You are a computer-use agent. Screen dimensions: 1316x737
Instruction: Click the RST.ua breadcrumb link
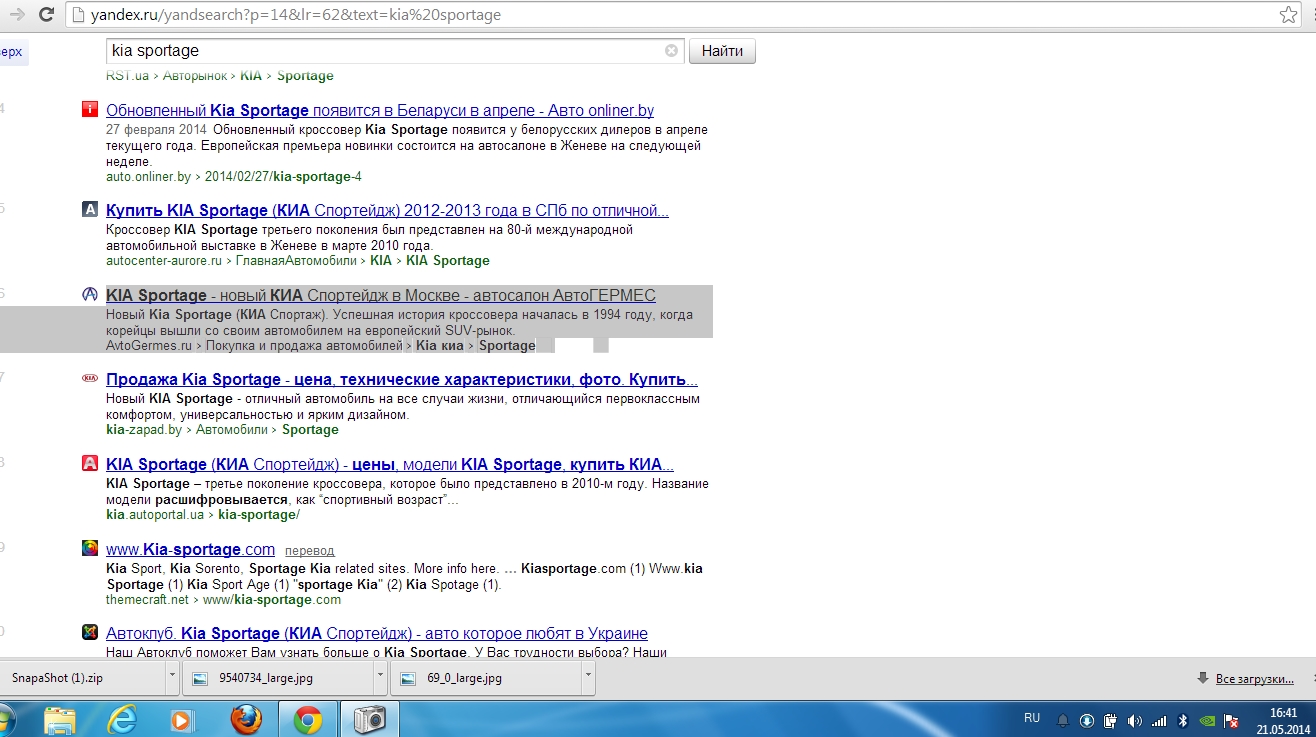coord(127,76)
